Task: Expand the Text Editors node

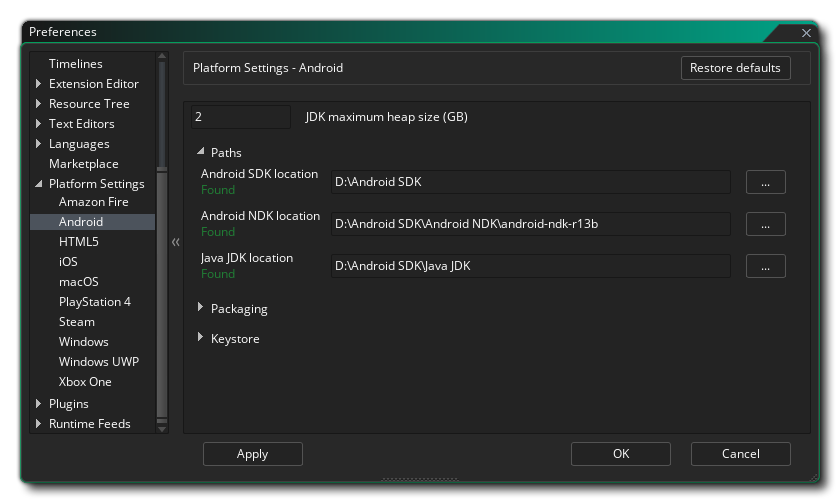Action: pos(38,124)
